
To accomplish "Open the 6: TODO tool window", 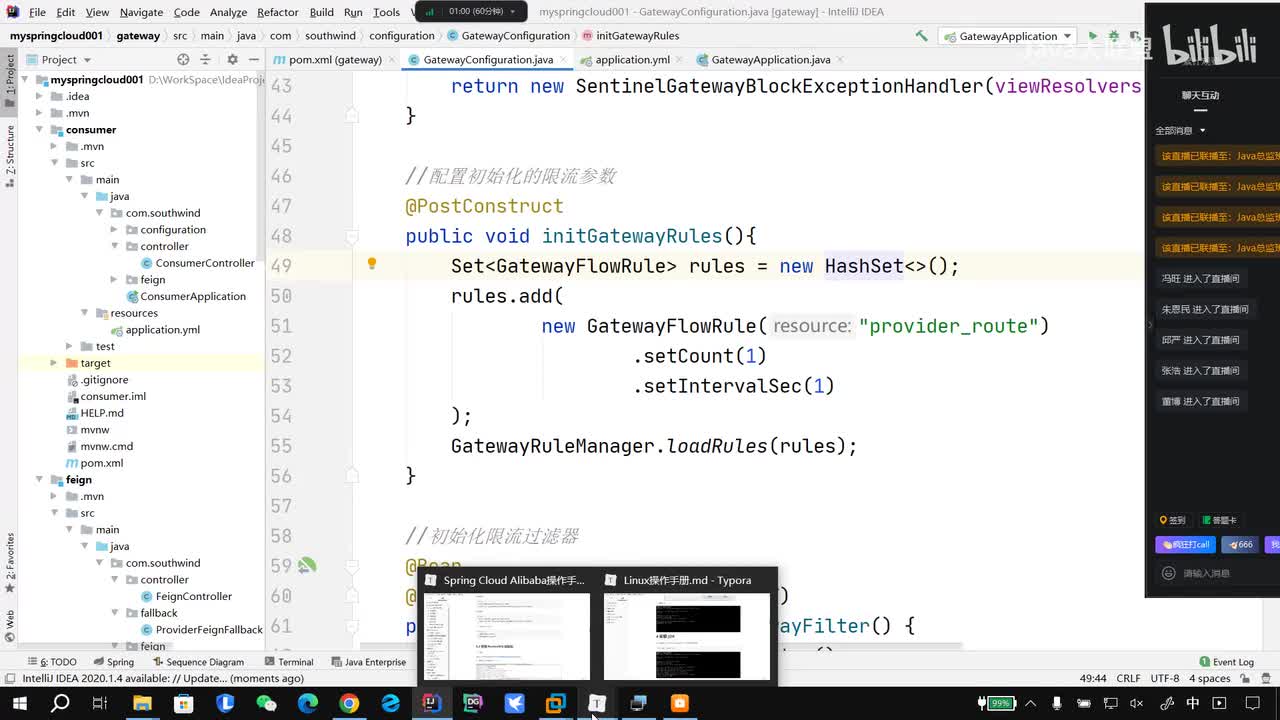I will coord(52,662).
